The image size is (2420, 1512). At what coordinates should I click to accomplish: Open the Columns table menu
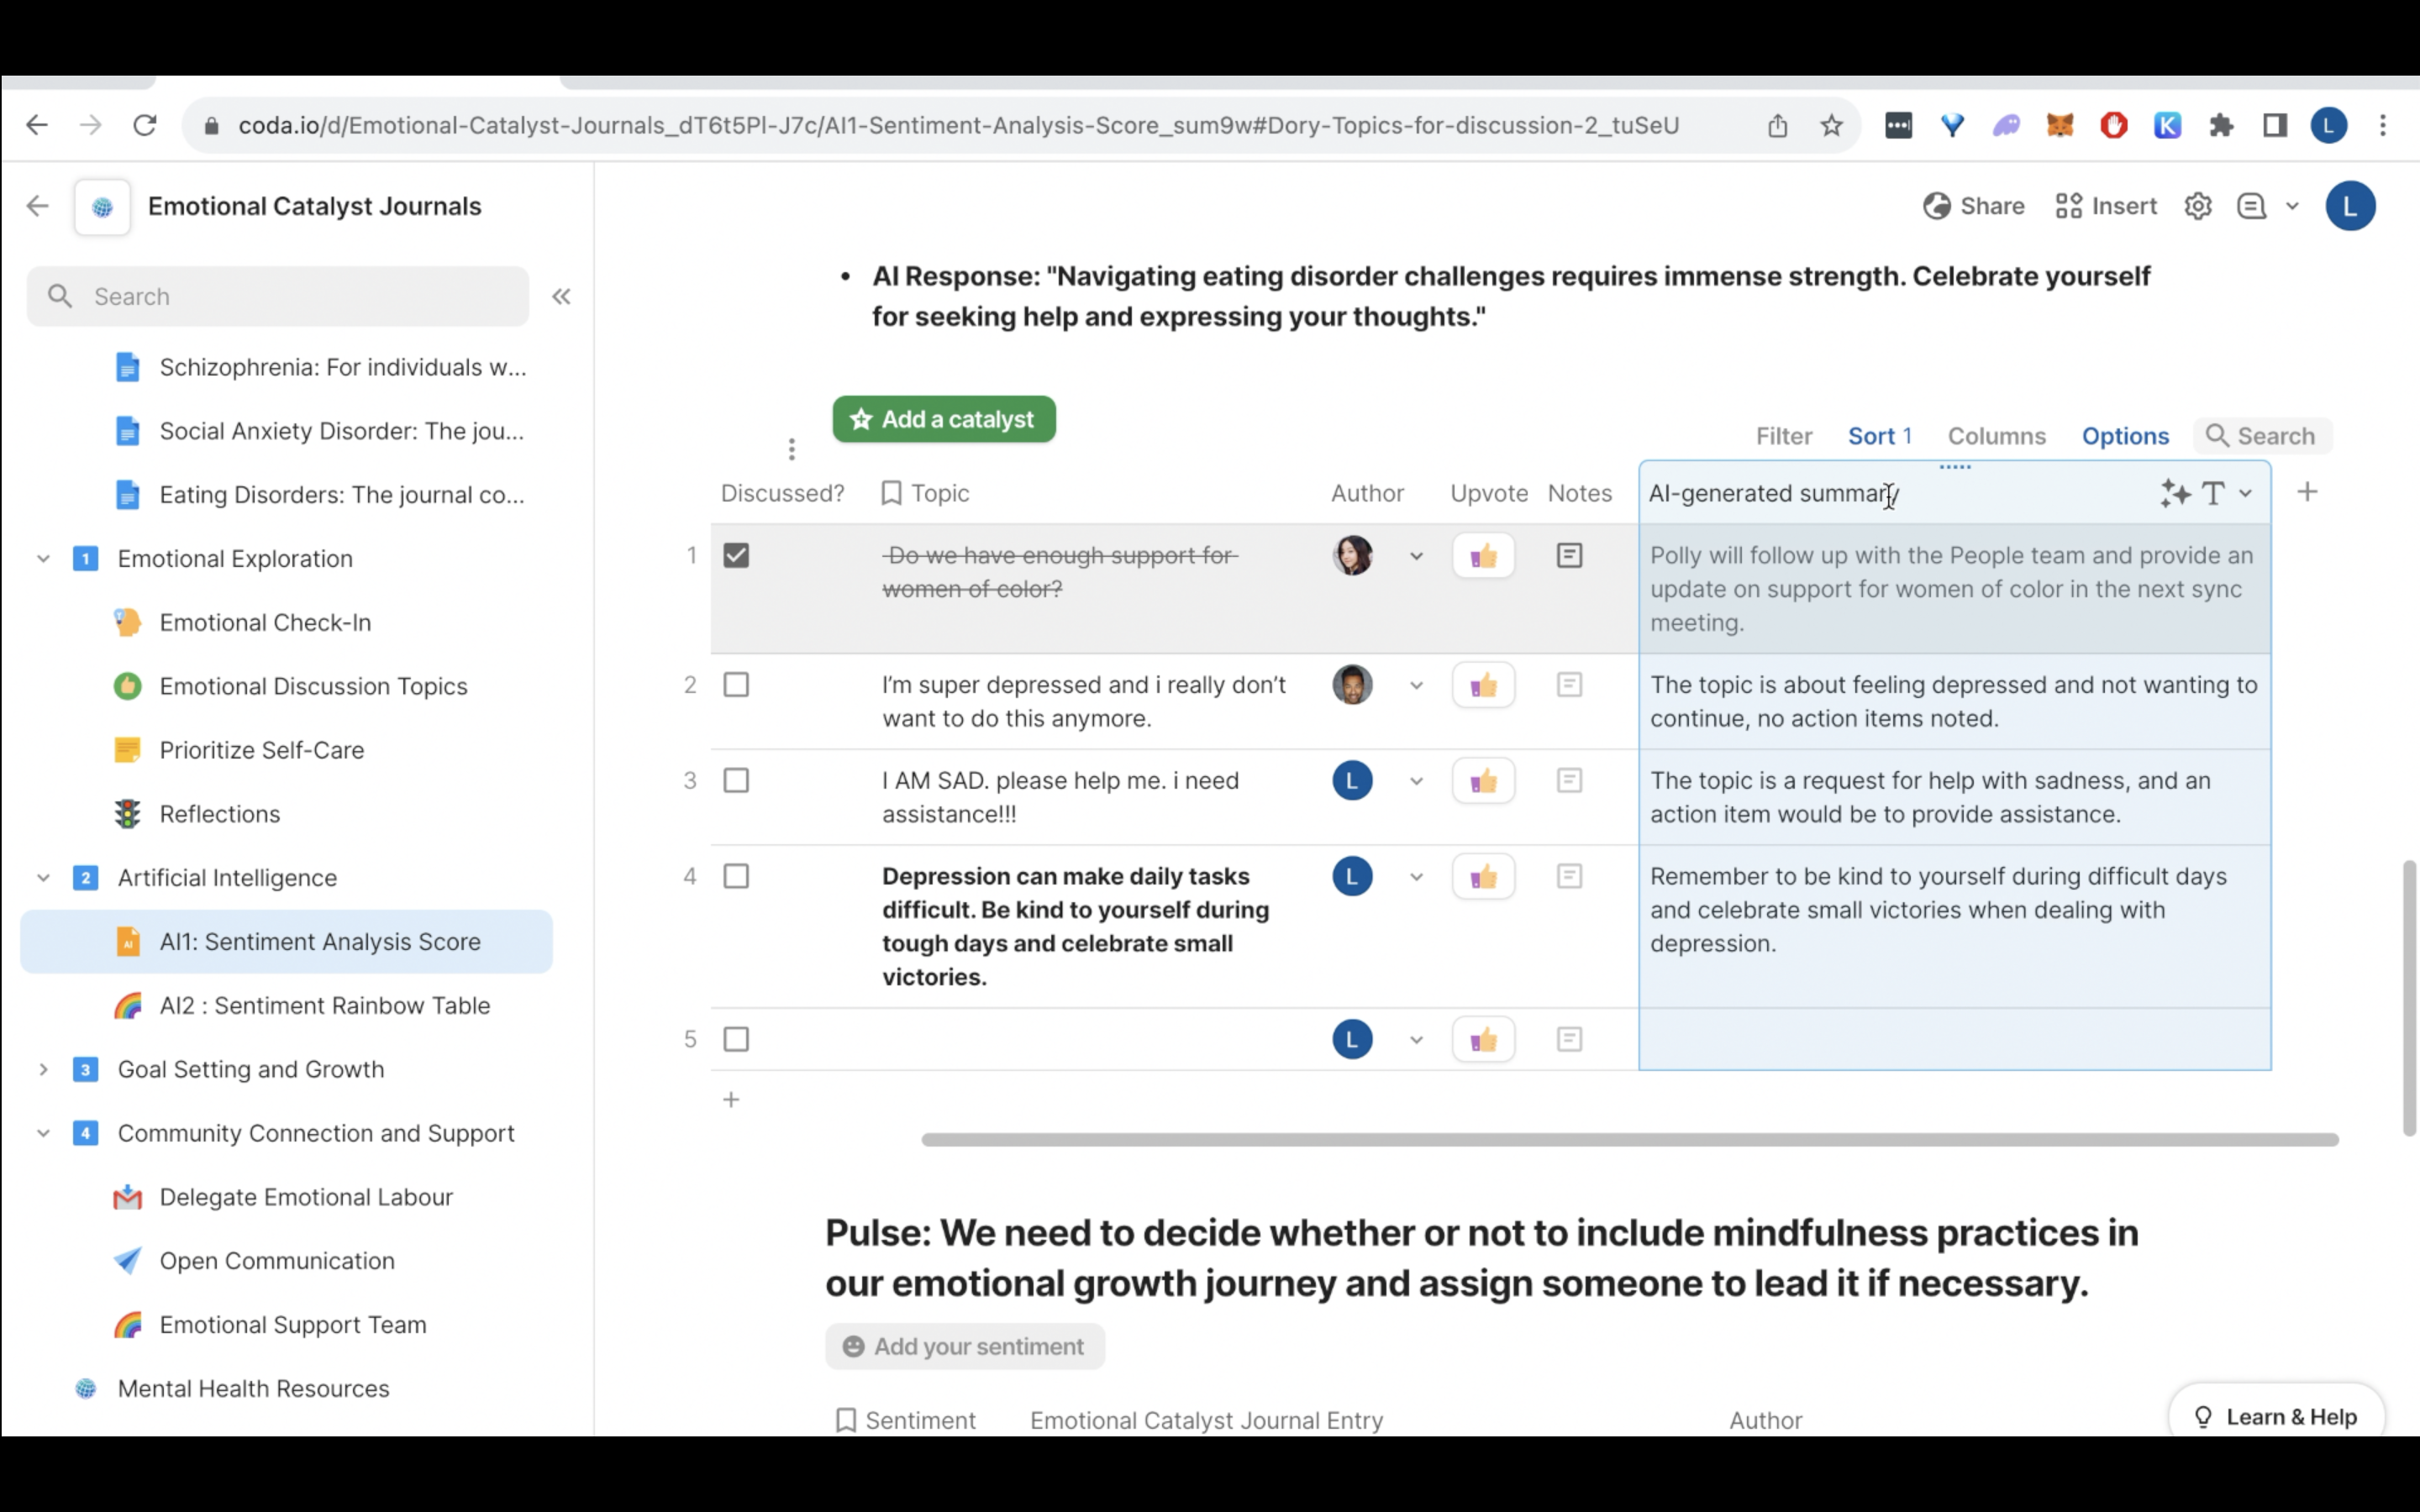(x=1996, y=436)
